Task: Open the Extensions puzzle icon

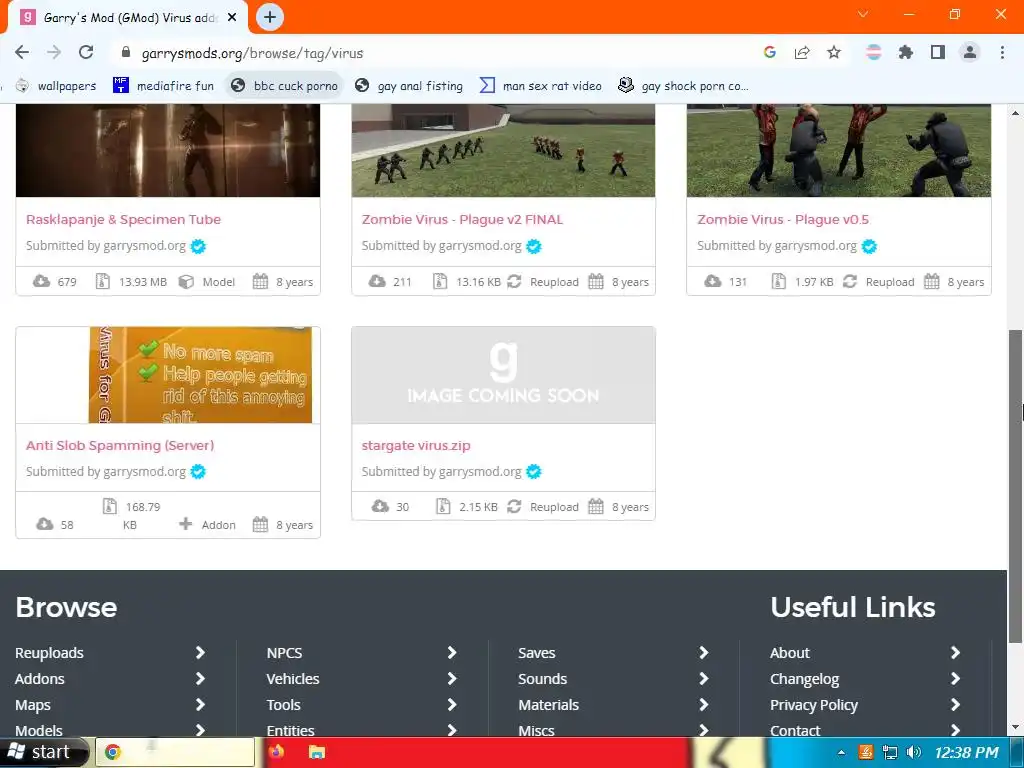Action: (905, 52)
